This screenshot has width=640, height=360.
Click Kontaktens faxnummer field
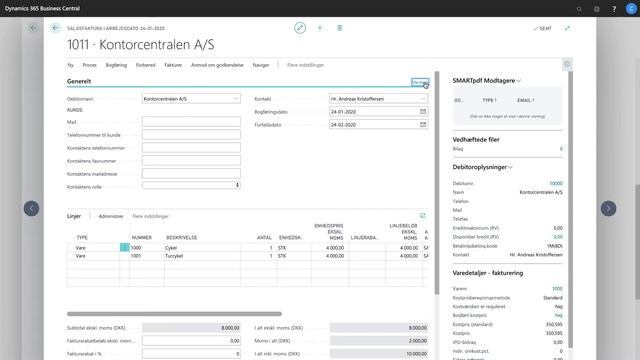[191, 161]
